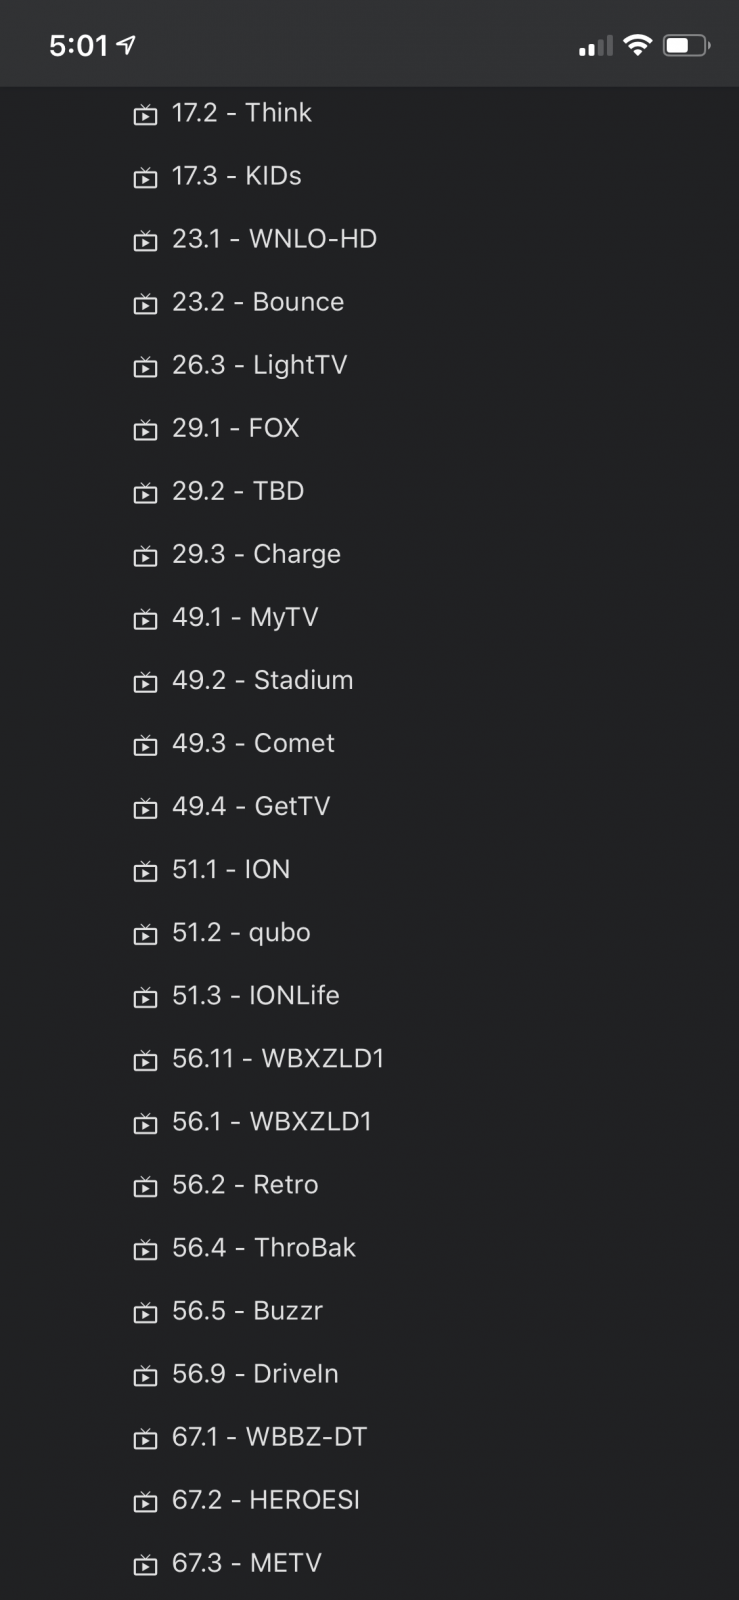The height and width of the screenshot is (1600, 739).
Task: Tap the battery indicator in status bar
Action: [x=686, y=45]
